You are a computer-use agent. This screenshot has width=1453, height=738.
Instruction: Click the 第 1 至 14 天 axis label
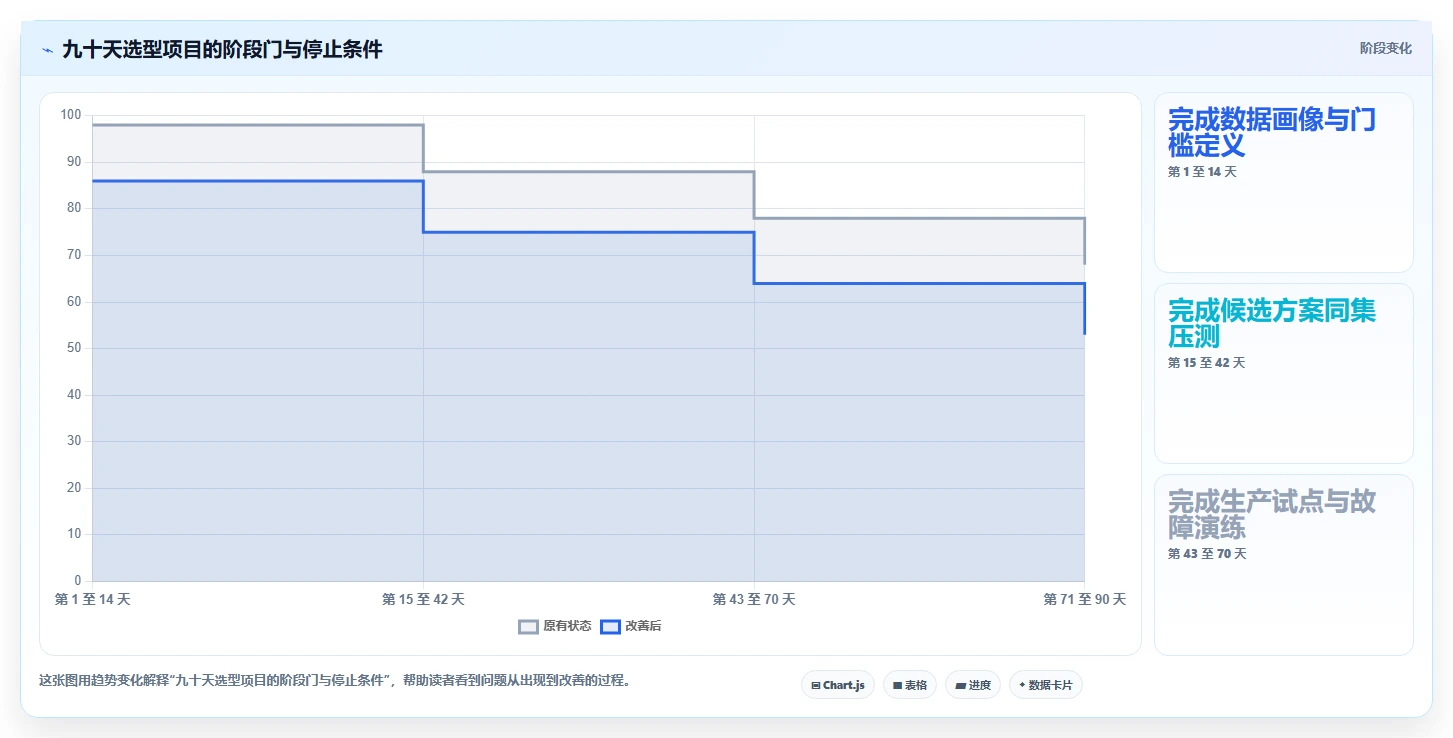point(92,599)
